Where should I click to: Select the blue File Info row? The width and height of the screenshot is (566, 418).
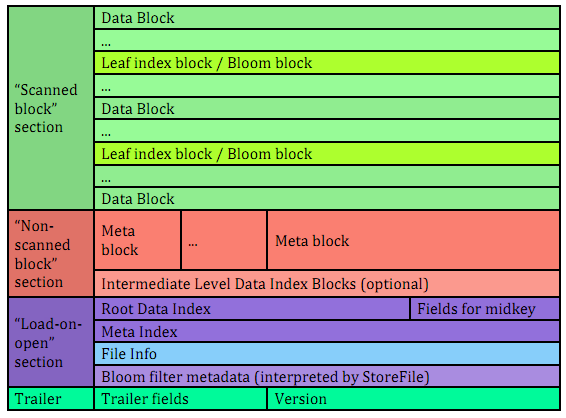click(x=327, y=354)
